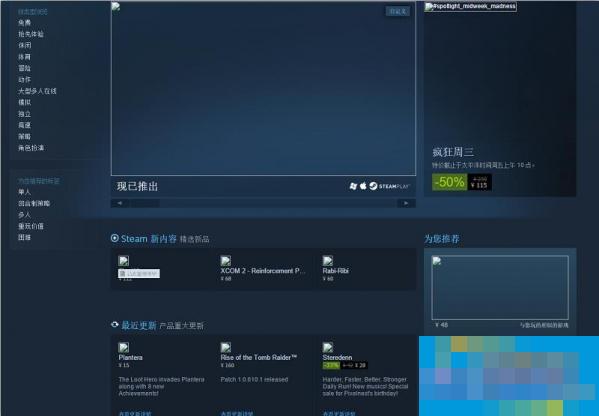Select the '独立' category
Image resolution: width=599 pixels, height=416 pixels.
tap(24, 114)
